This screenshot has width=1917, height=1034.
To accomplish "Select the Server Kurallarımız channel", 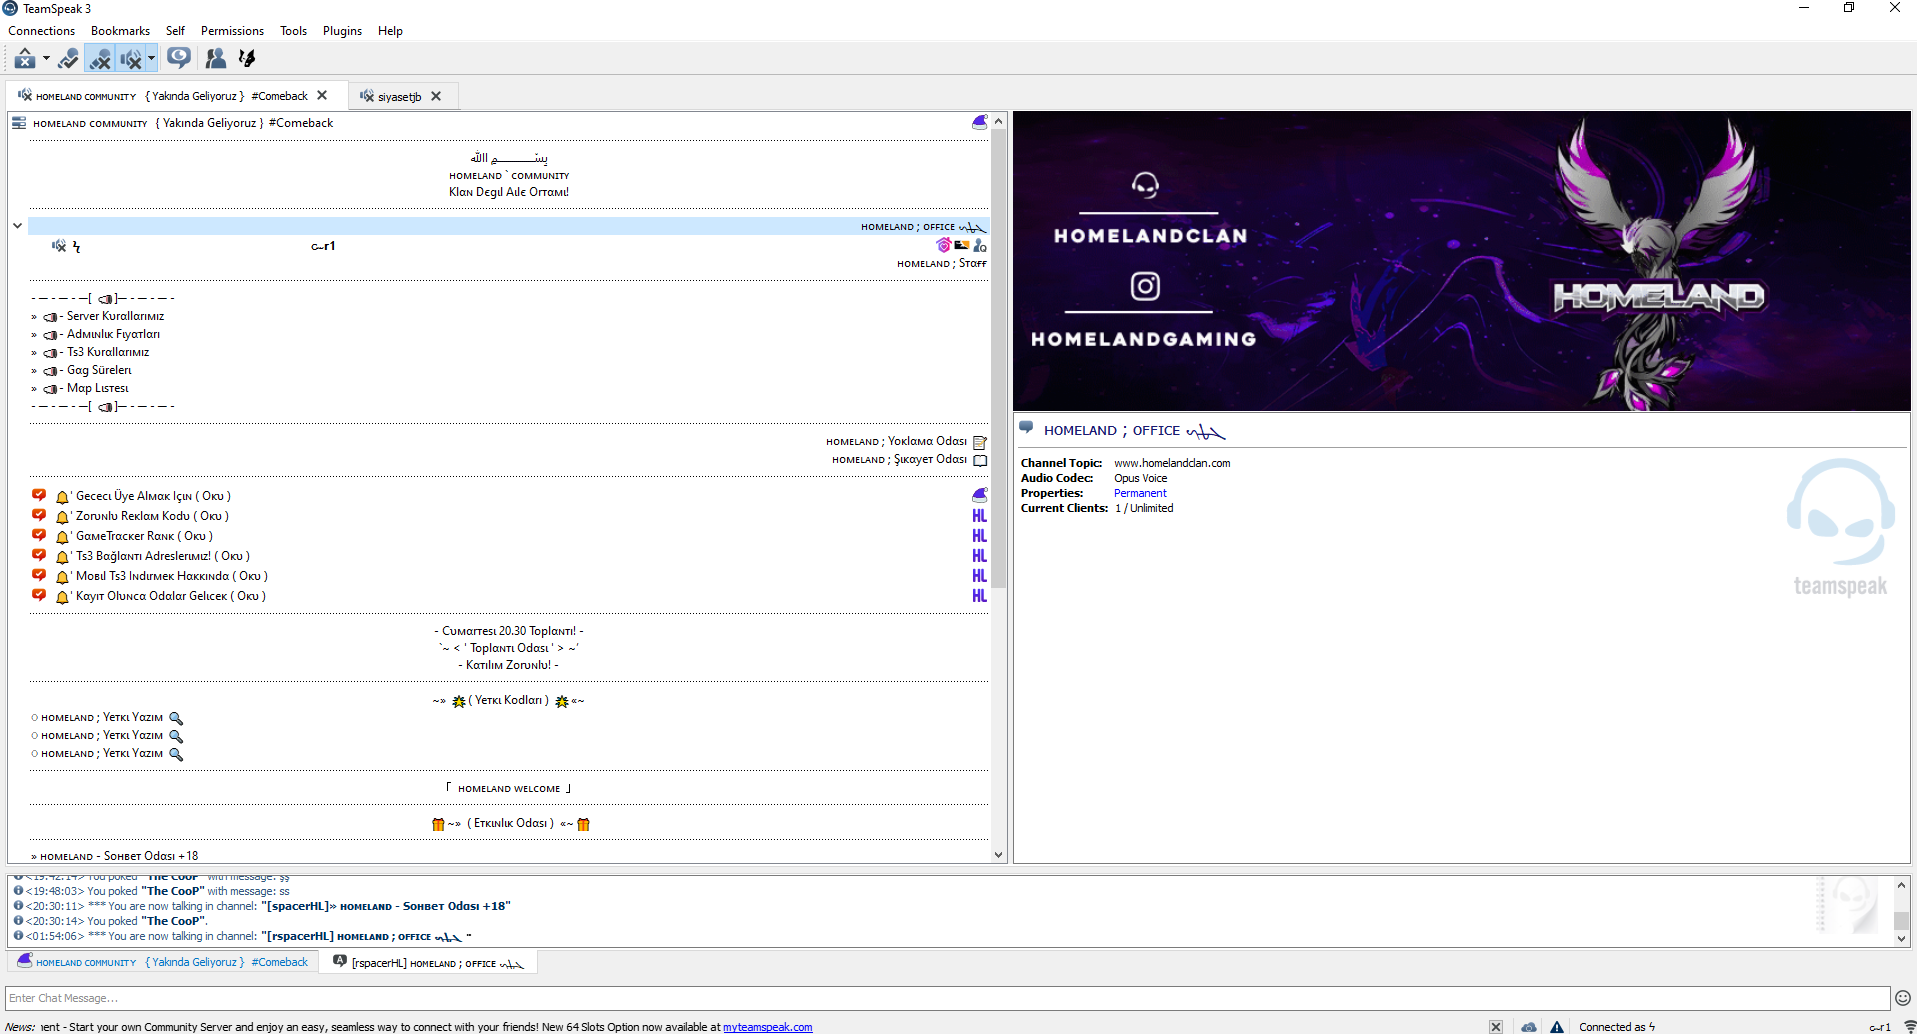I will pos(115,316).
